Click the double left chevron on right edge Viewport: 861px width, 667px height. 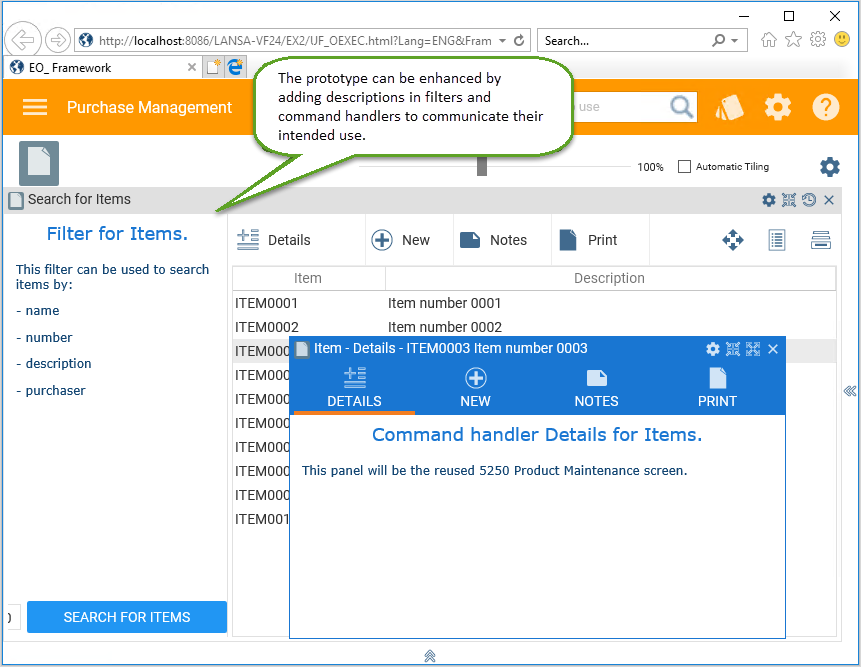click(849, 391)
